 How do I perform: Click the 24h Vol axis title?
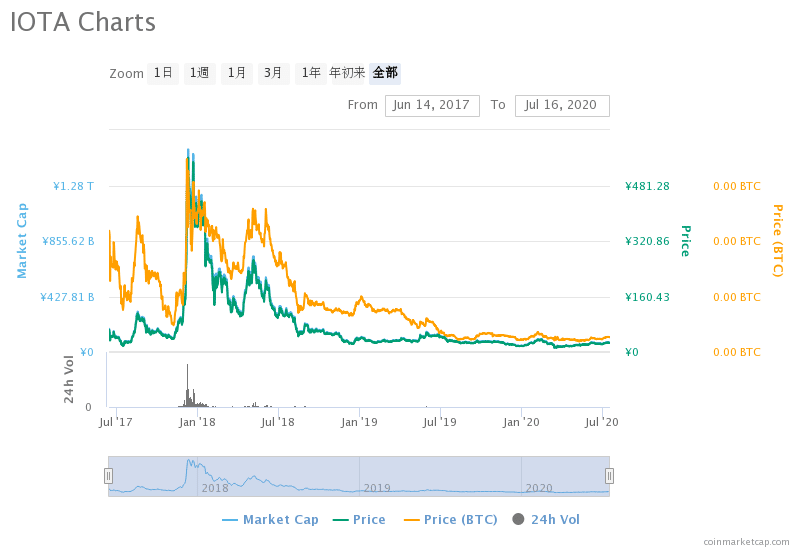pyautogui.click(x=69, y=379)
